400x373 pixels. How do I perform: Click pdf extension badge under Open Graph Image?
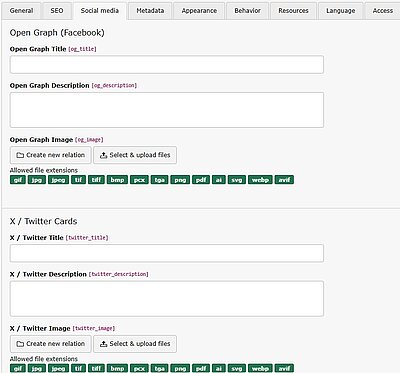(201, 180)
